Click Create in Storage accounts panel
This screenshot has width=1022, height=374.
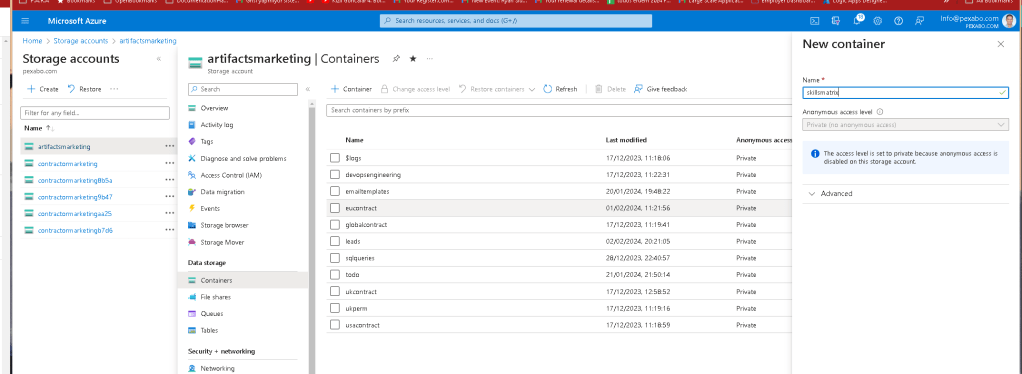tap(42, 89)
